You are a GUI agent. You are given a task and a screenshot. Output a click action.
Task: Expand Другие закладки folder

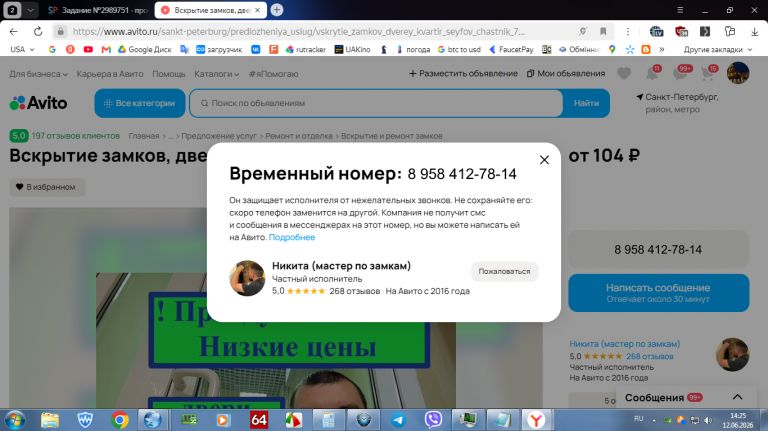tap(718, 49)
